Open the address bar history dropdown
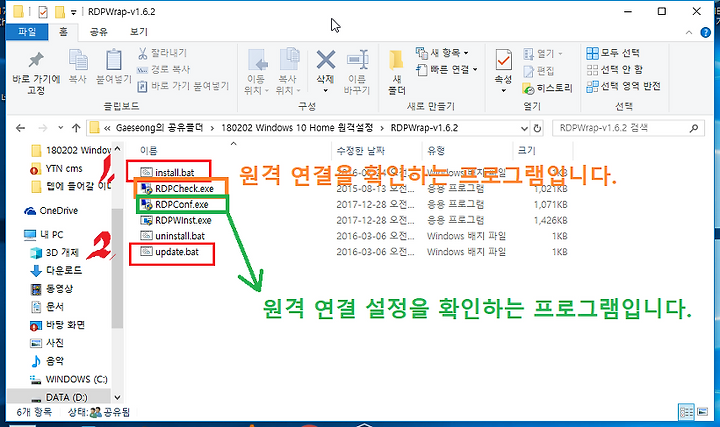720x427 pixels. [x=524, y=129]
